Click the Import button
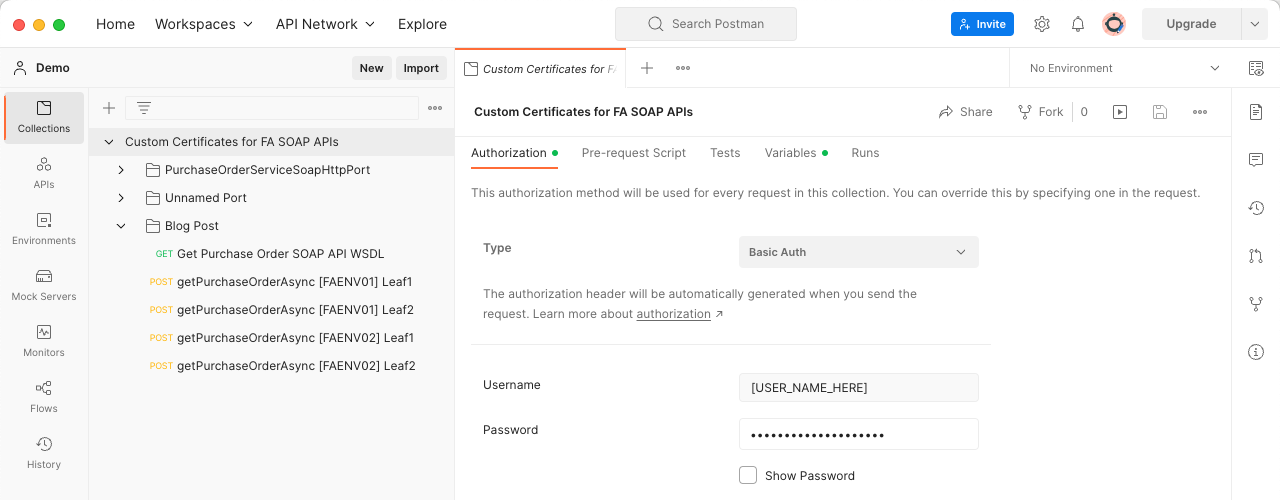The image size is (1280, 500). (421, 68)
